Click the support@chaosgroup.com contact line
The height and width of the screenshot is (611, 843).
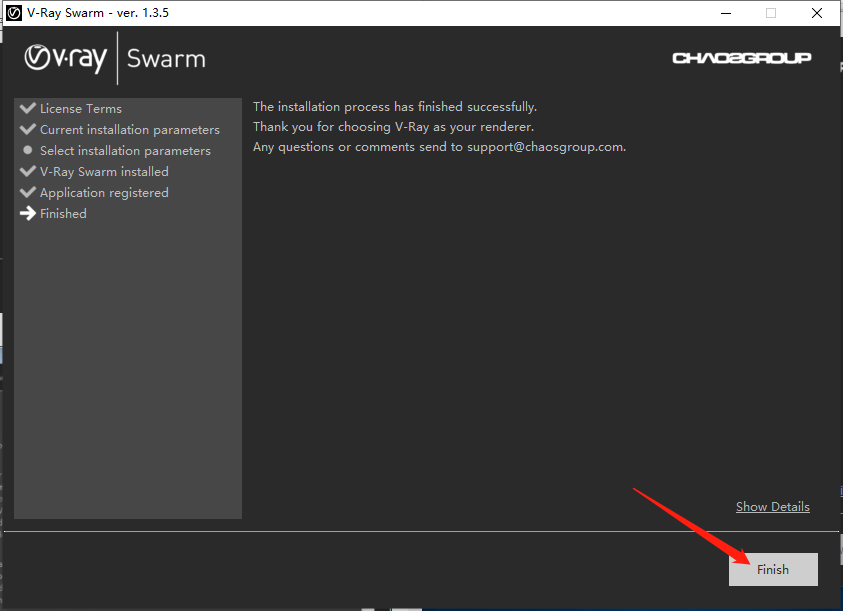[x=440, y=147]
